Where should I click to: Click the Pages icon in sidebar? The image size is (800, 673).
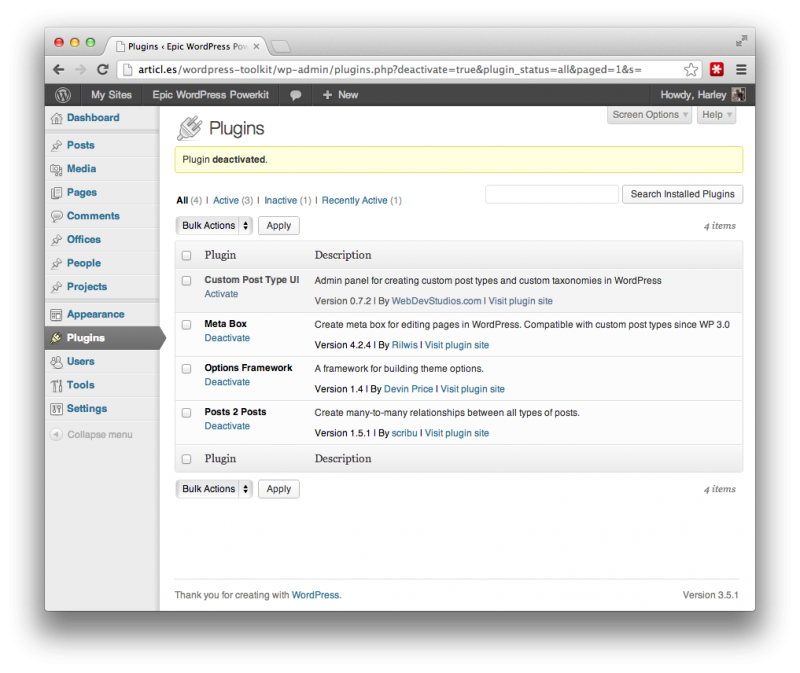coord(56,193)
